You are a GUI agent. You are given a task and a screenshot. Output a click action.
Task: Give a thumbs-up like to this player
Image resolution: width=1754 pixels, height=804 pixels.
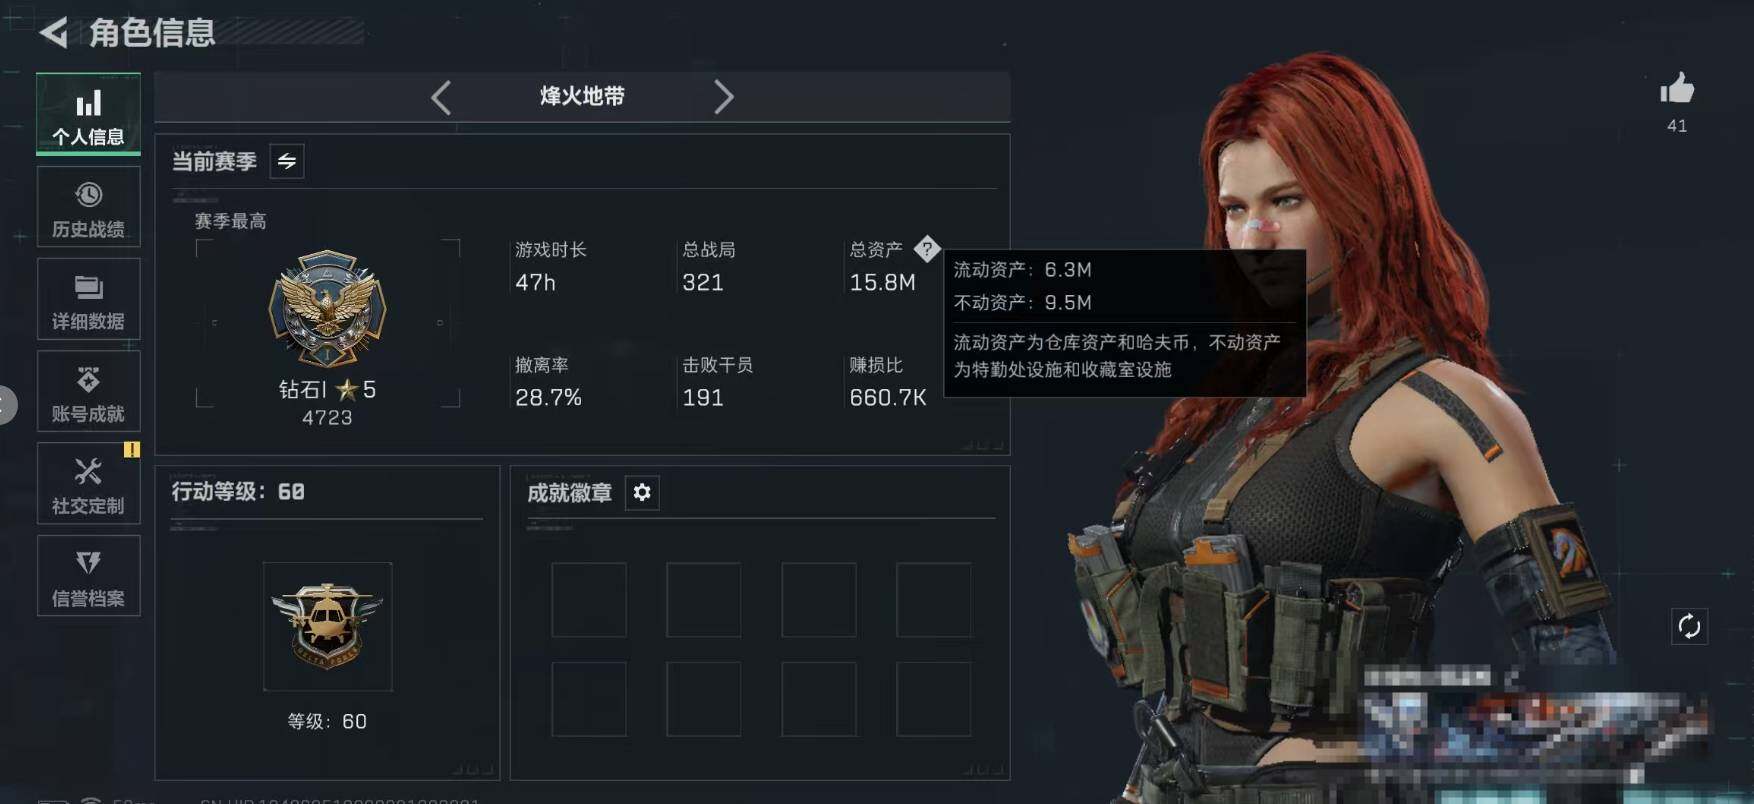pos(1677,89)
